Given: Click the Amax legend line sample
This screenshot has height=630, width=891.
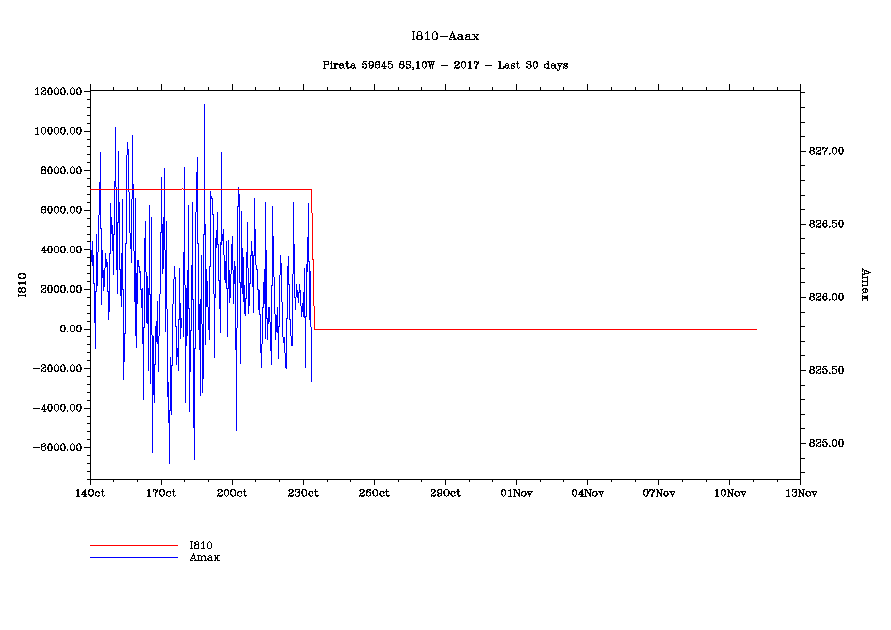Looking at the screenshot, I should coord(133,557).
